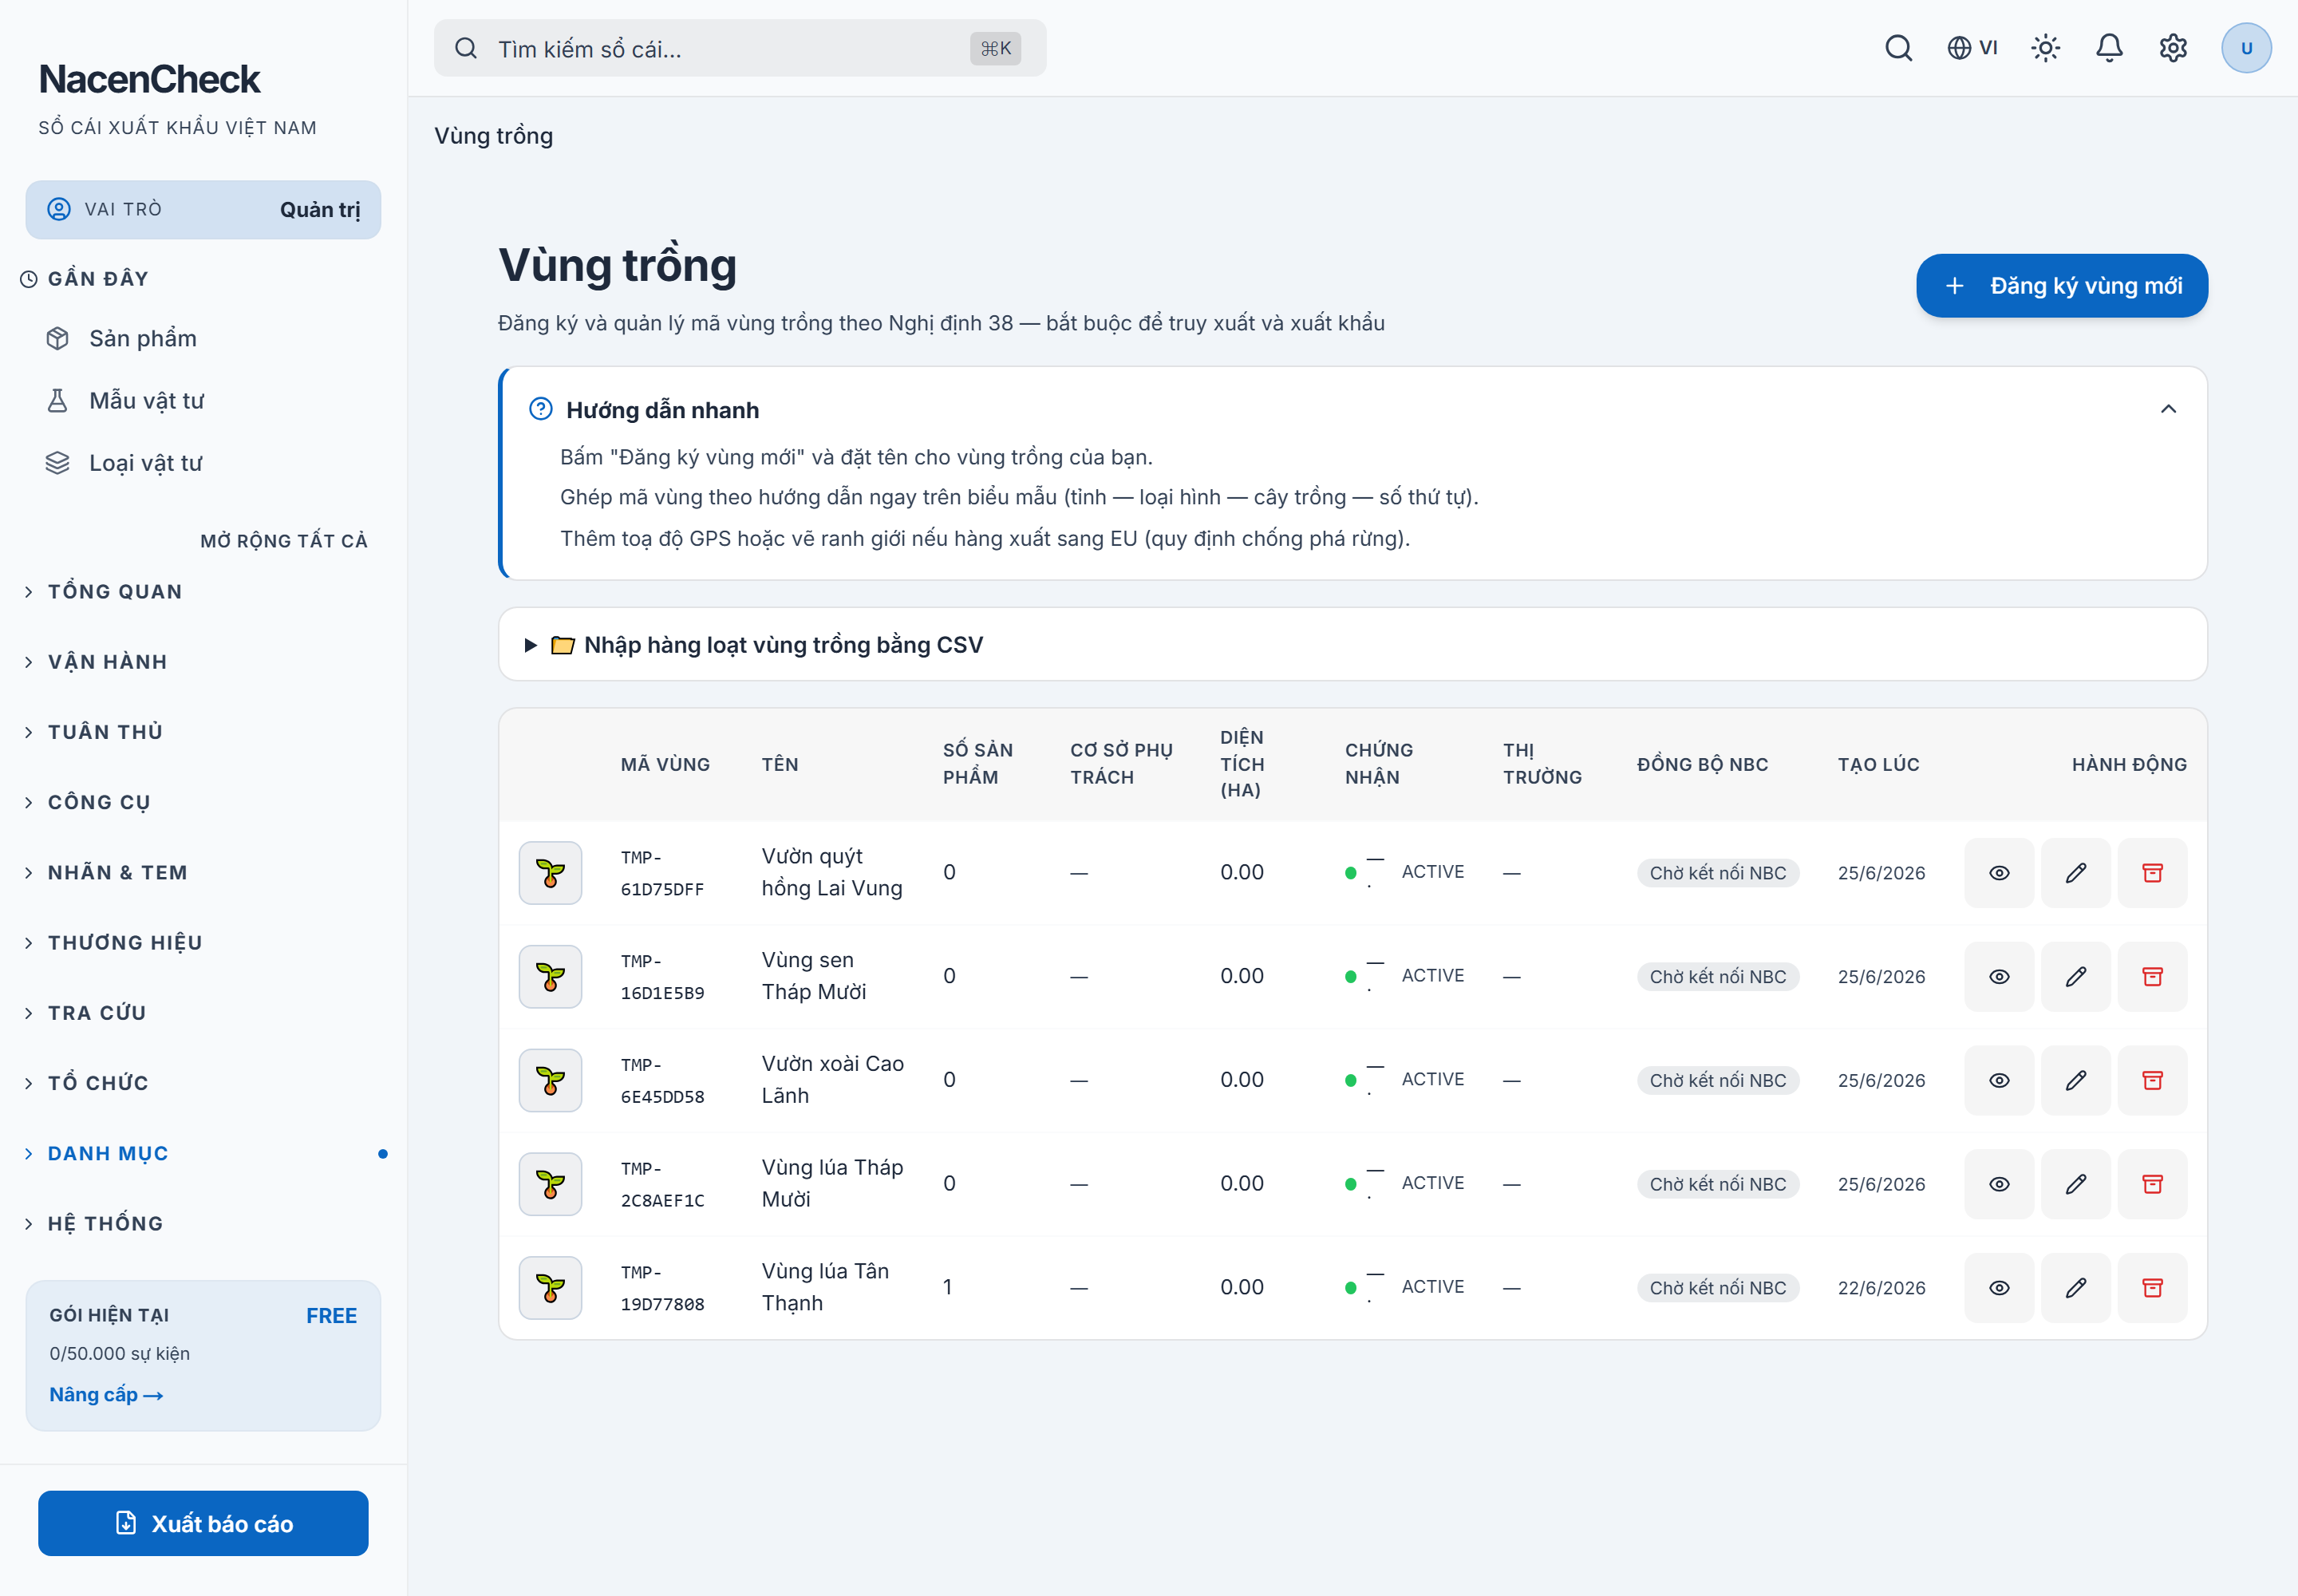View details of Vùng sen Tháp Mười
Screen dimensions: 2298x1596
pos(1999,977)
